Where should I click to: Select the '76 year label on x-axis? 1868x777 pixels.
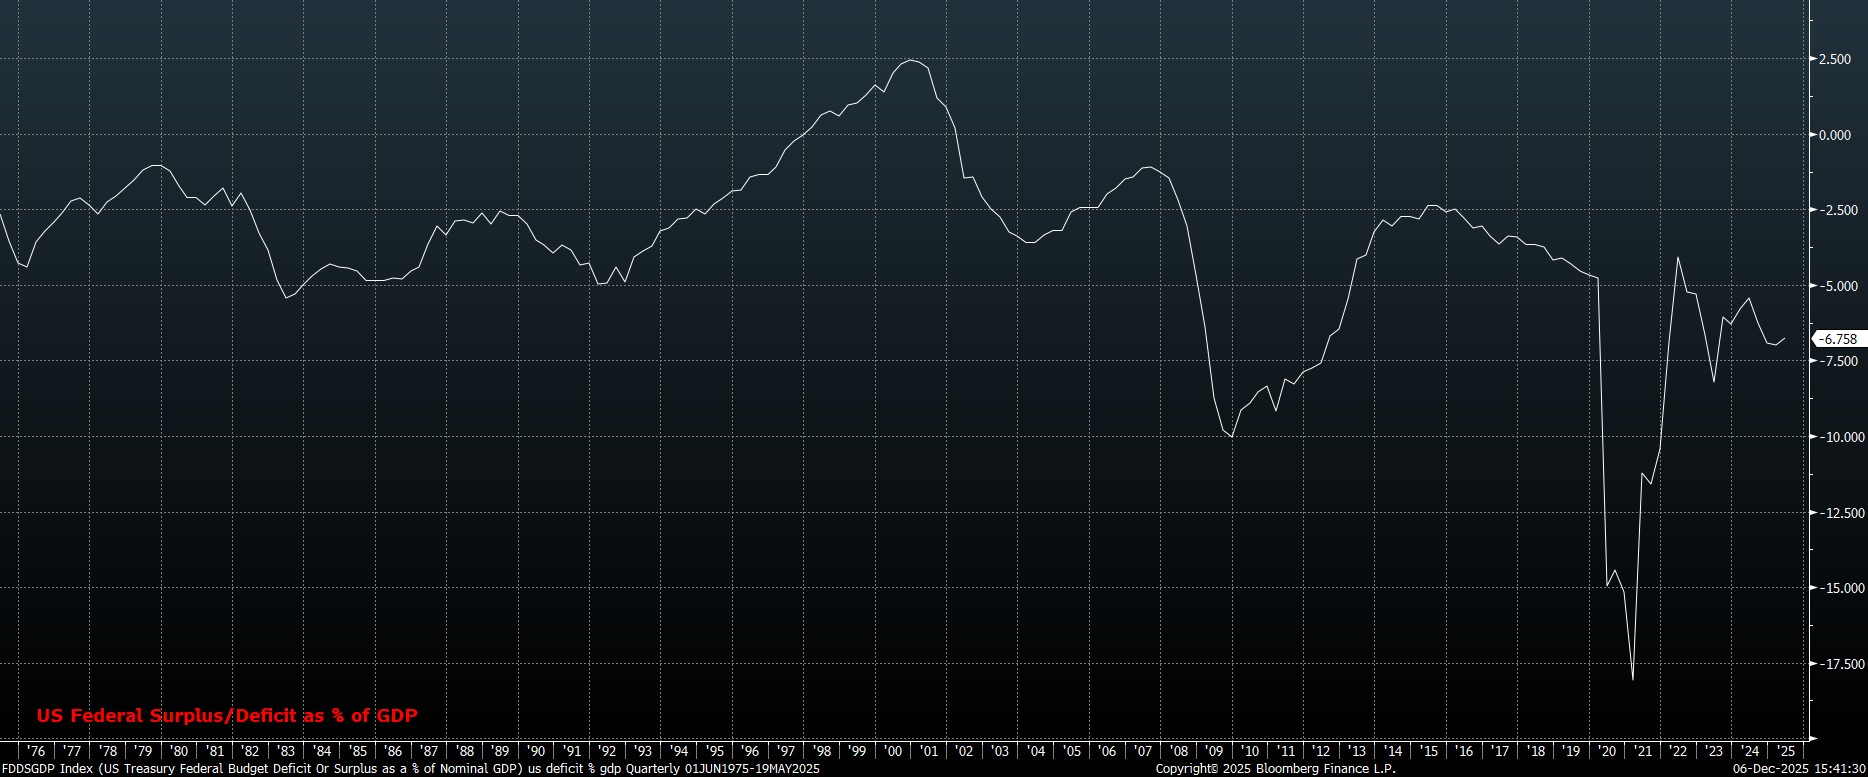coord(36,751)
